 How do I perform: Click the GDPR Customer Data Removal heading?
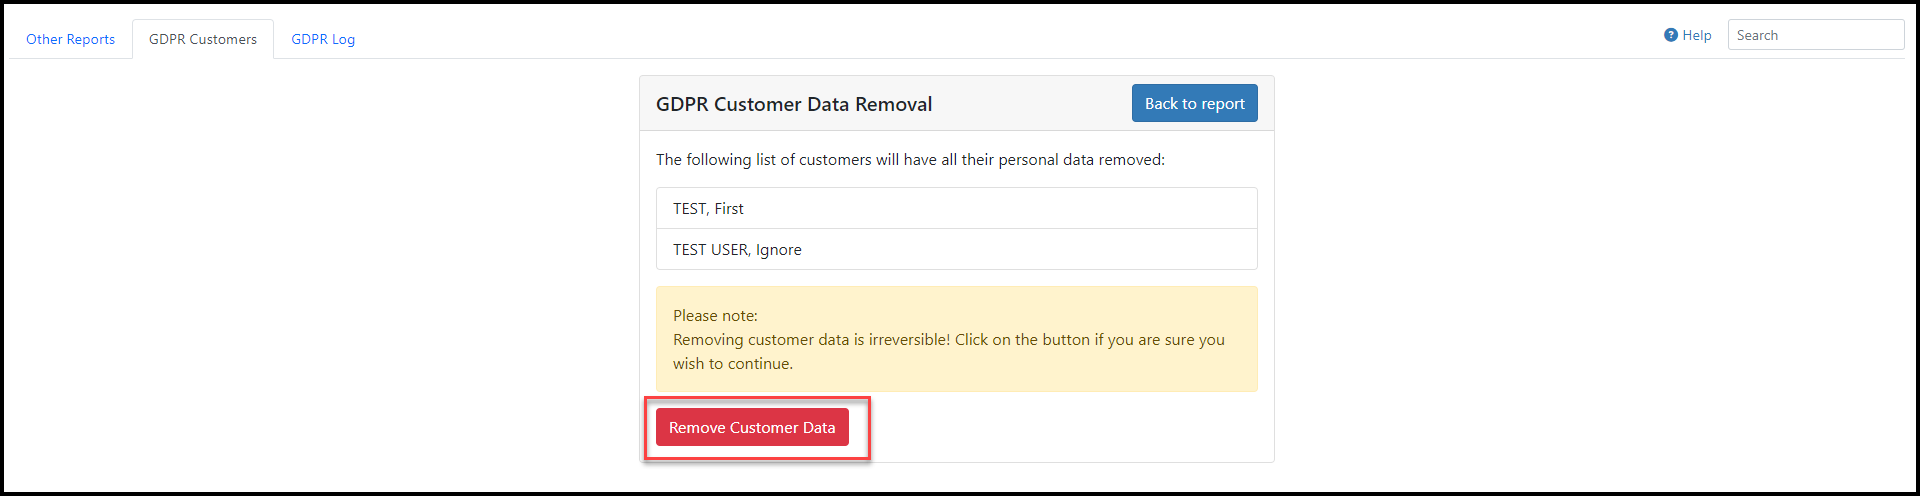[x=794, y=104]
